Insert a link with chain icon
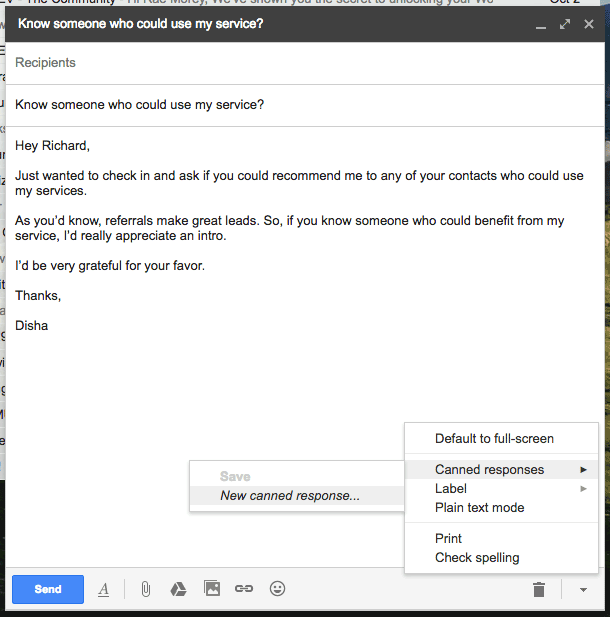Image resolution: width=610 pixels, height=617 pixels. 244,589
